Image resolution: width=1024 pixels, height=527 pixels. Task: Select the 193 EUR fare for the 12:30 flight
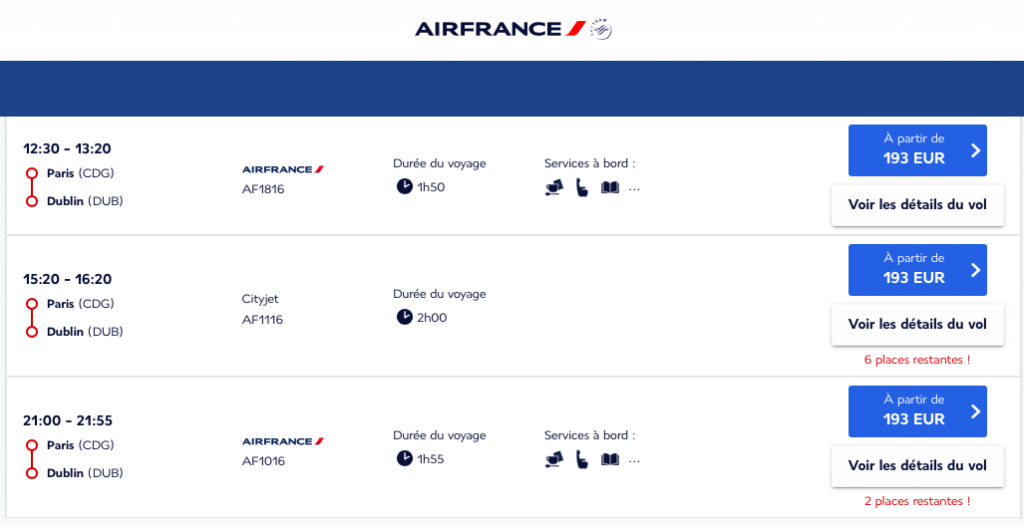click(917, 150)
